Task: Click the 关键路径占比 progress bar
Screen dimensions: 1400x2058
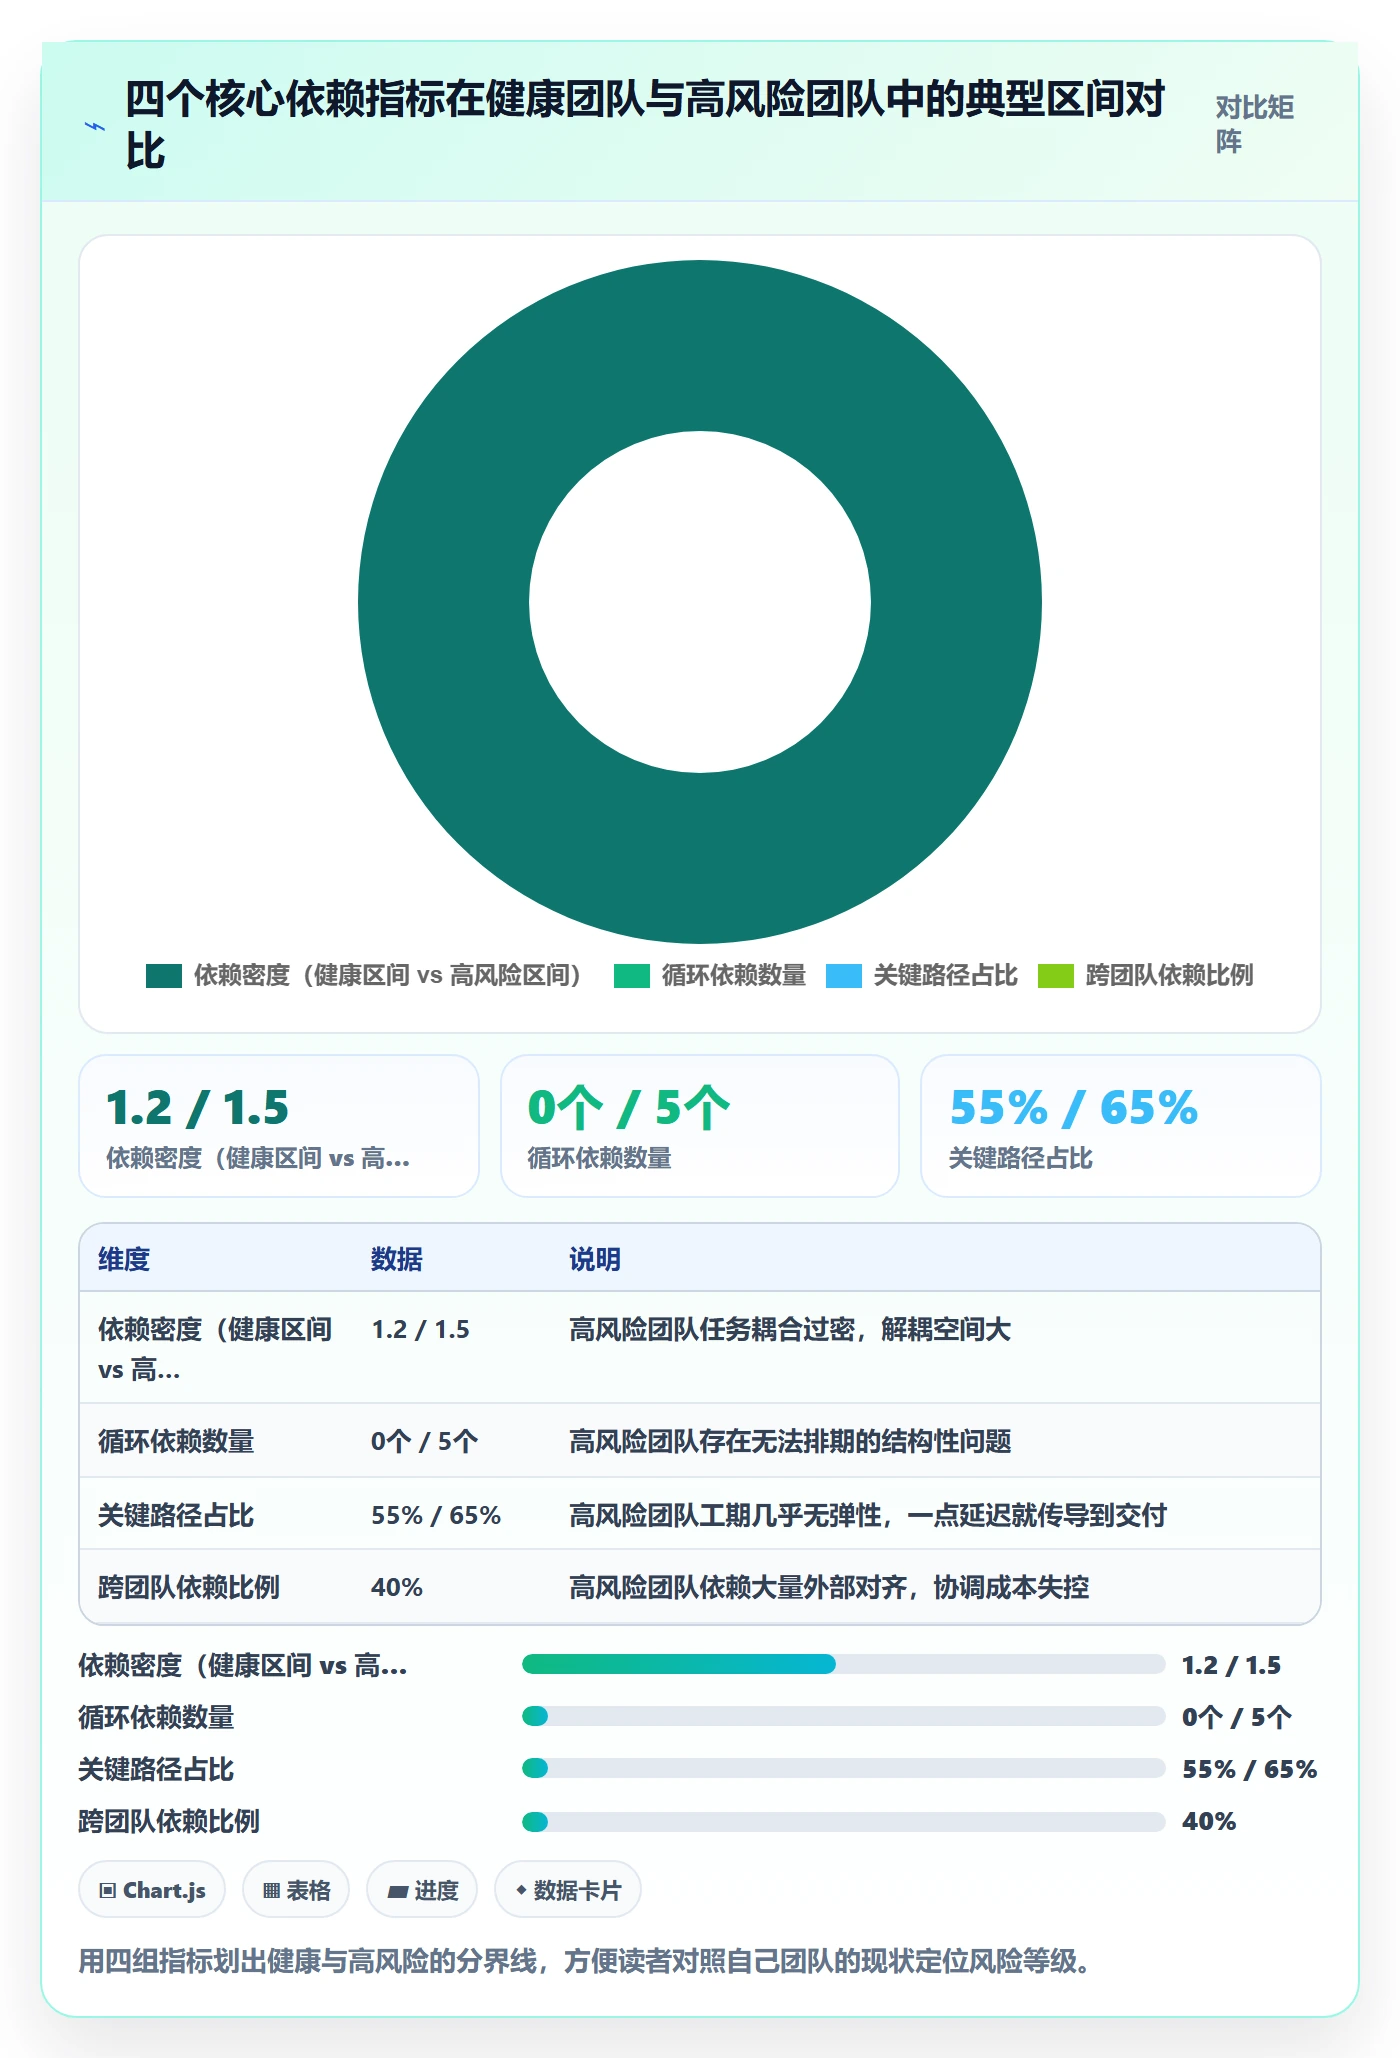Action: tap(843, 1768)
